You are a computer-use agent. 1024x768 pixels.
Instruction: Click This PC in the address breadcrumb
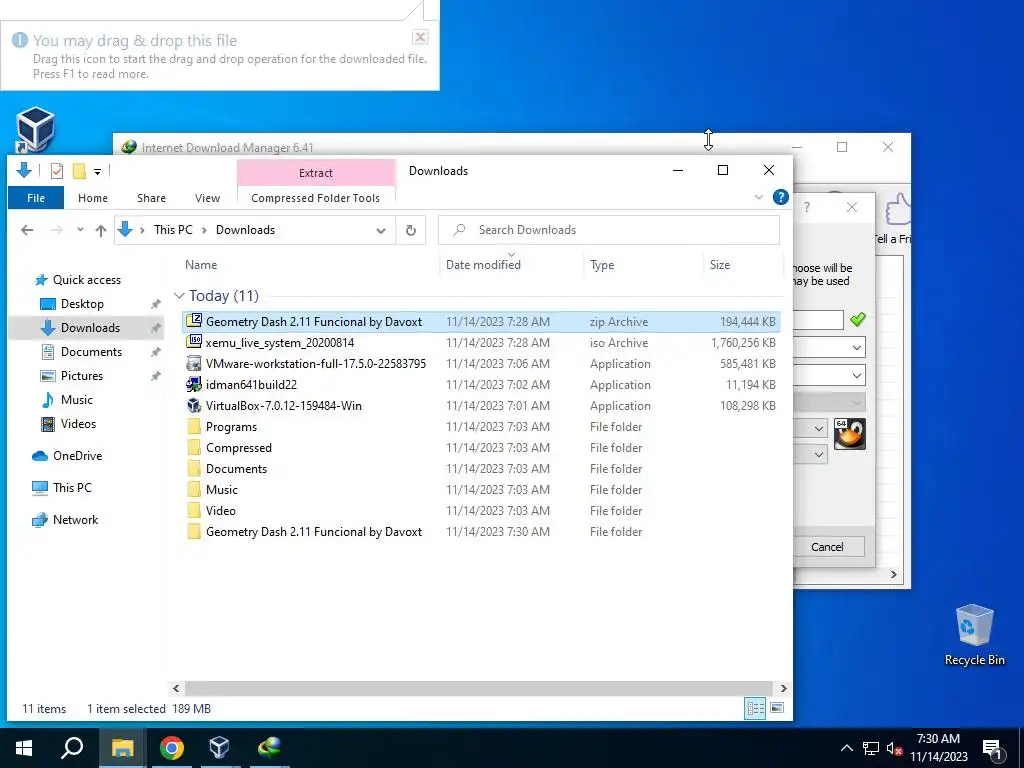173,230
